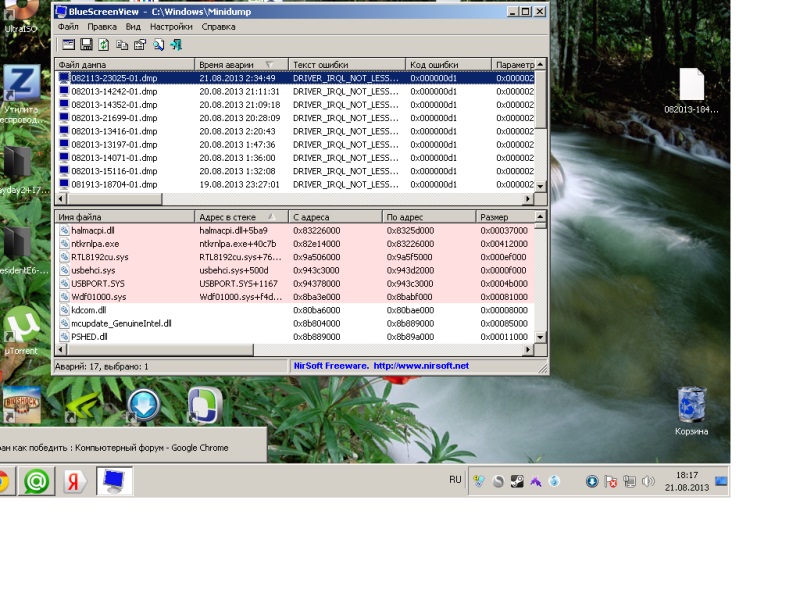
Task: Click the Find toolbar icon
Action: (158, 45)
